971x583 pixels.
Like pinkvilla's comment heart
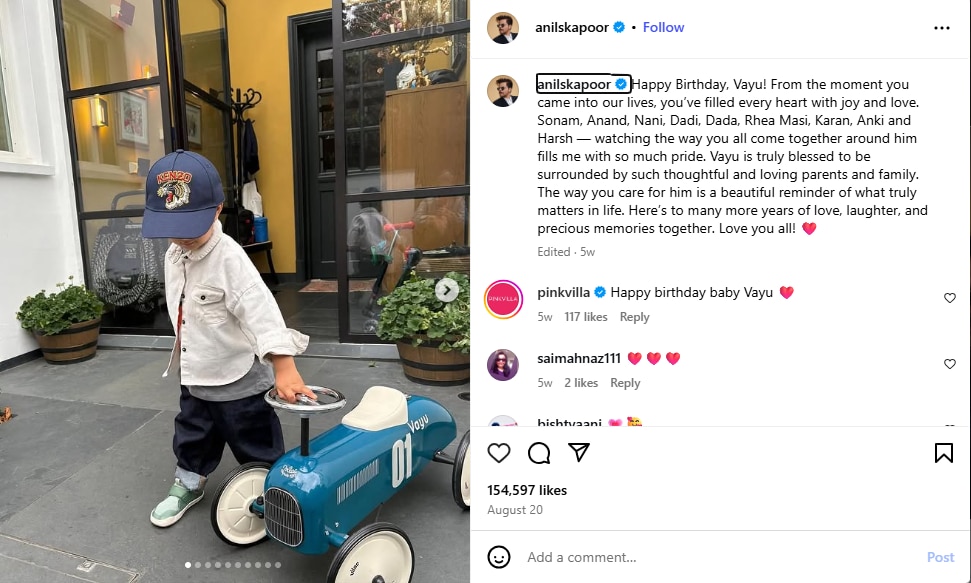click(949, 298)
